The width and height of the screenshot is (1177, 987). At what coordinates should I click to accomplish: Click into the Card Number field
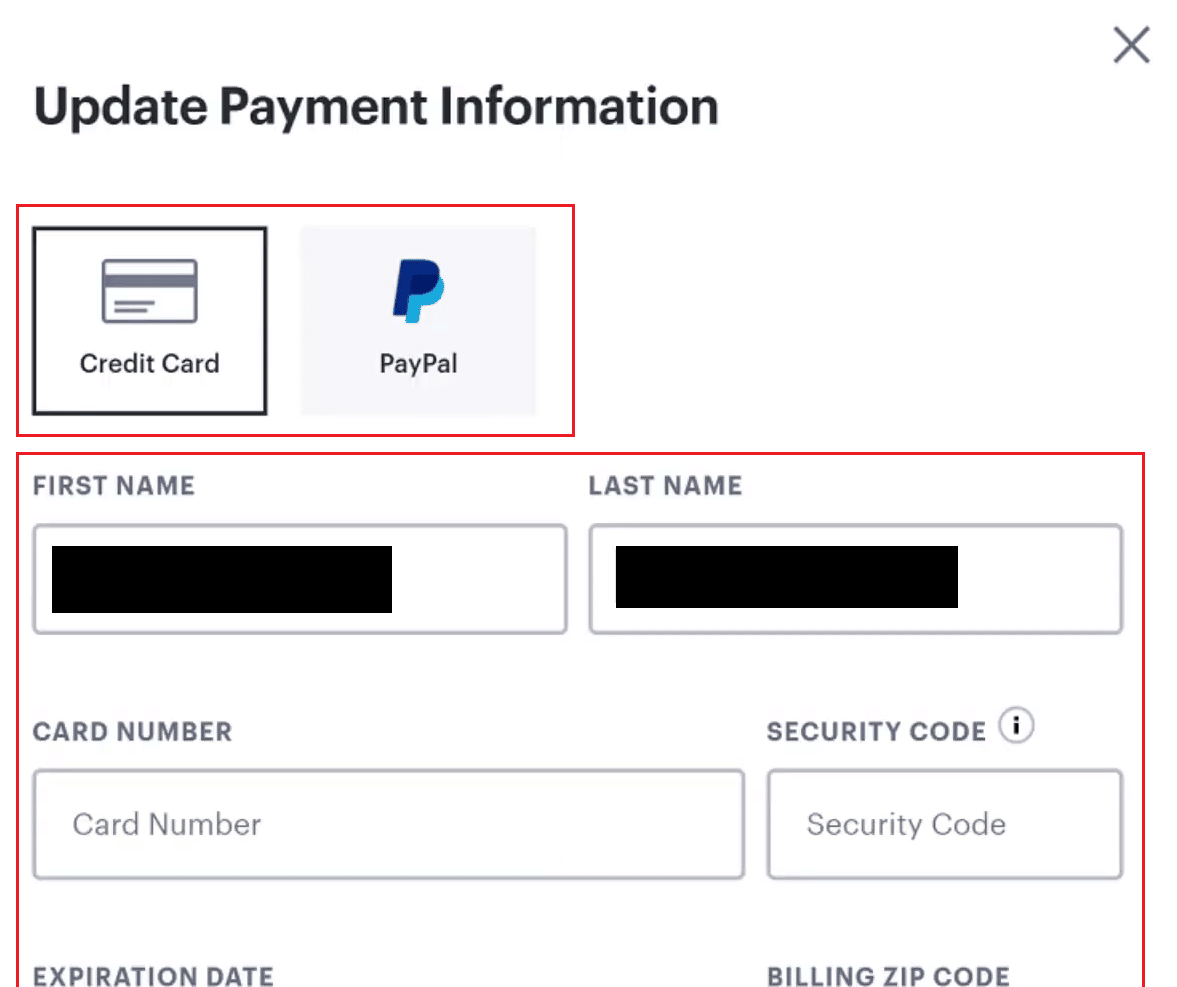[389, 824]
